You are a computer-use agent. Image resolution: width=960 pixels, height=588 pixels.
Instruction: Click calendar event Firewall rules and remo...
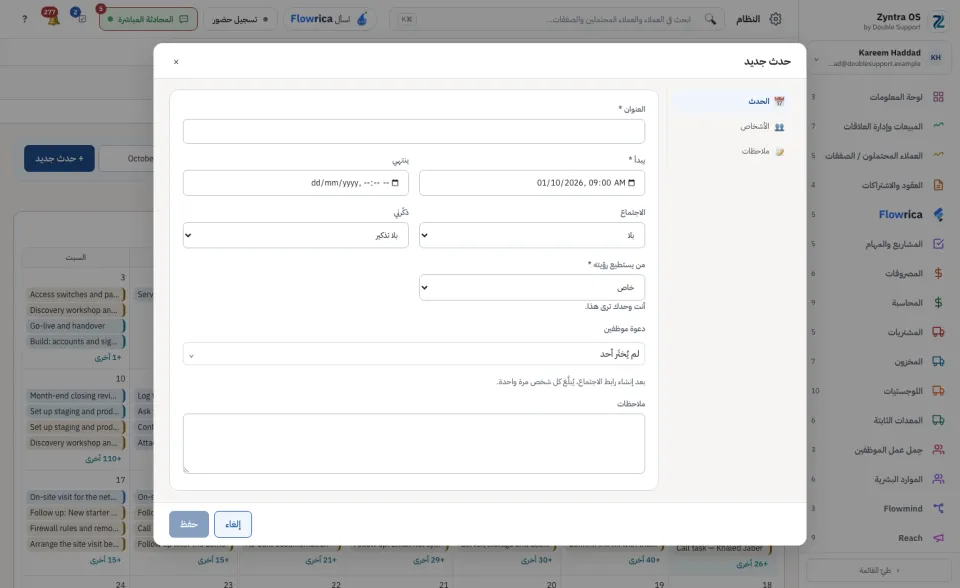click(76, 528)
